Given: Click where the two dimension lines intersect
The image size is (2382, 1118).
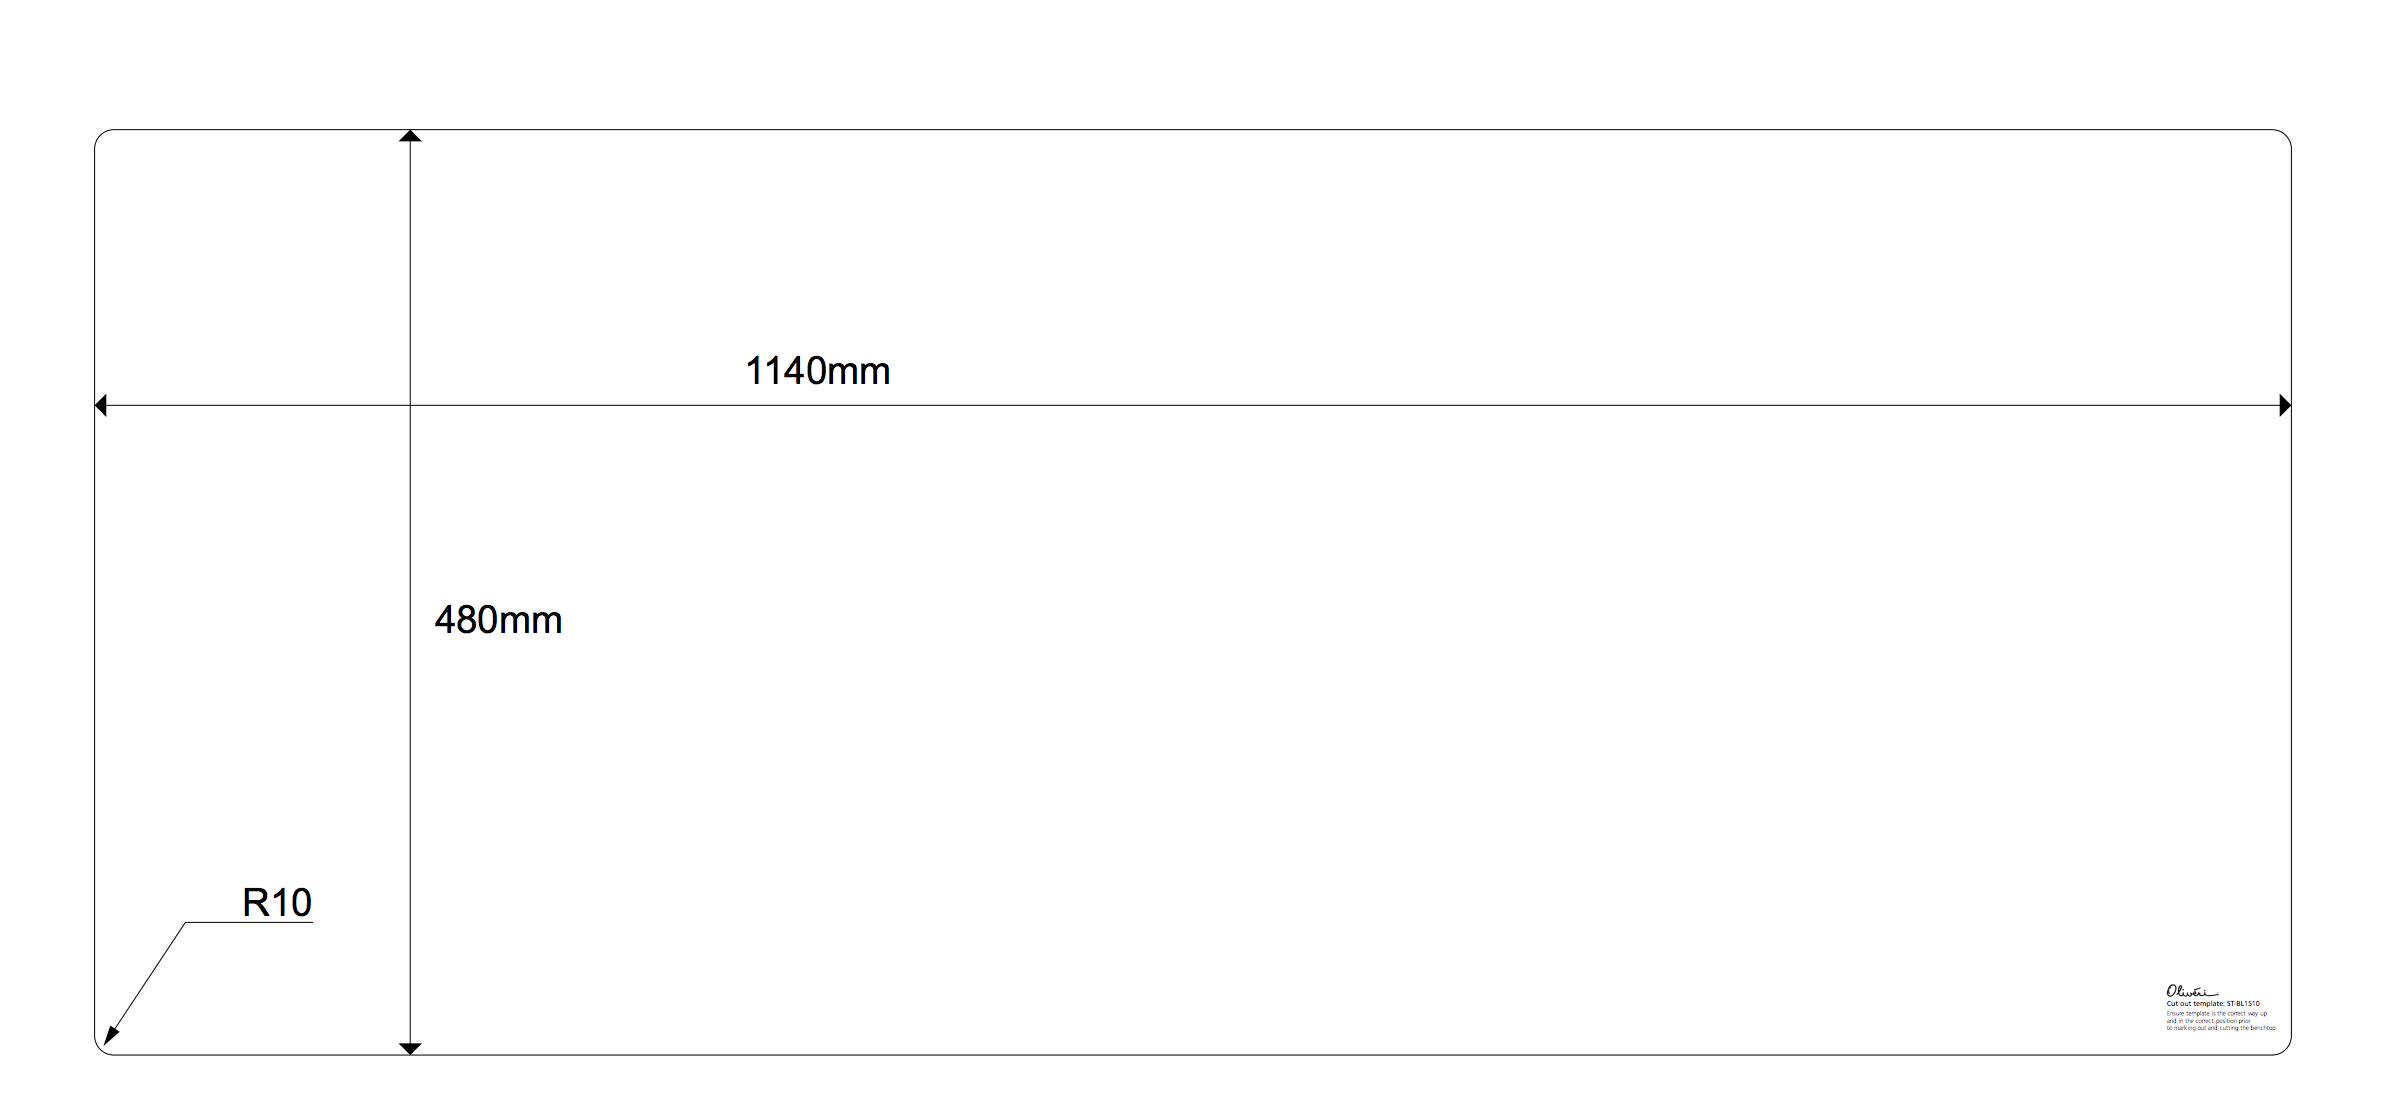Looking at the screenshot, I should point(410,405).
